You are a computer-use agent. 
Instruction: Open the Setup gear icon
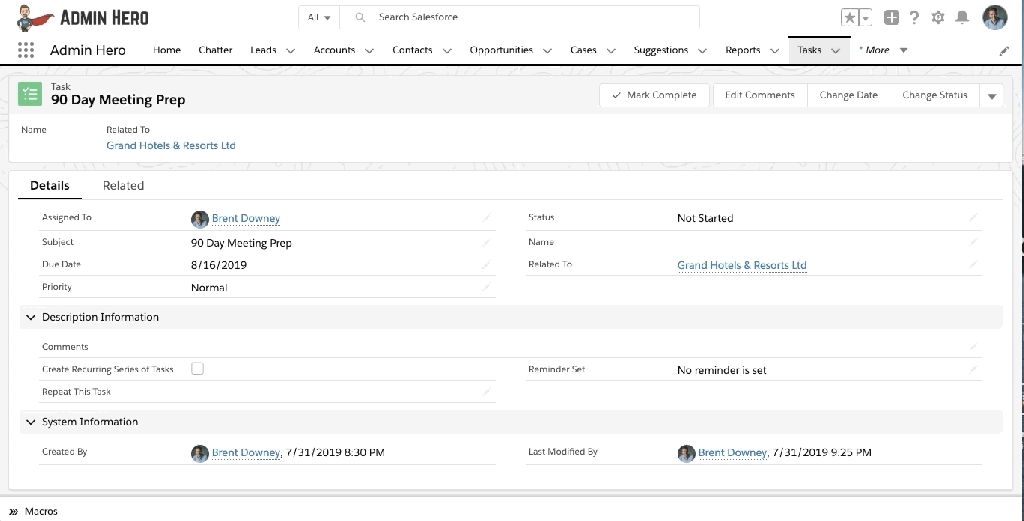(937, 18)
